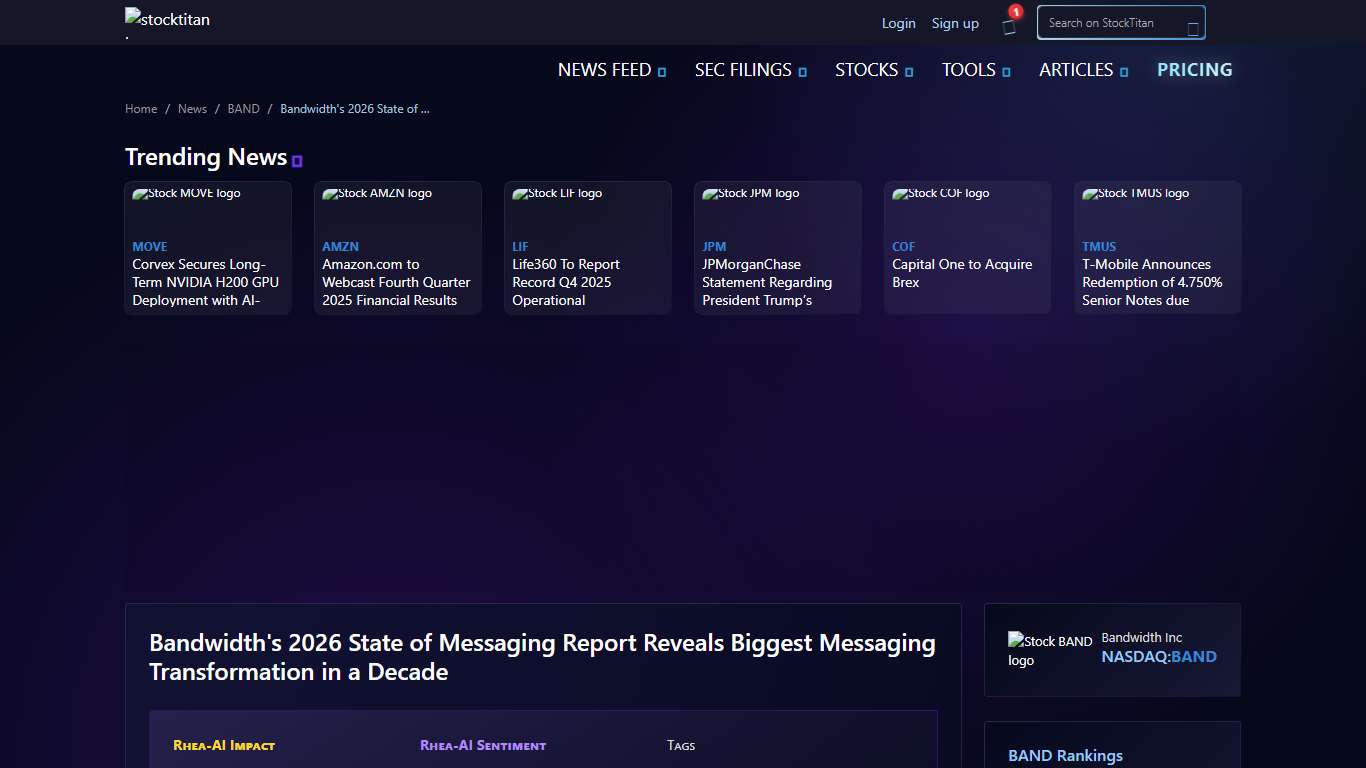Navigate to Home via the breadcrumb
Image resolution: width=1366 pixels, height=768 pixels.
[141, 108]
